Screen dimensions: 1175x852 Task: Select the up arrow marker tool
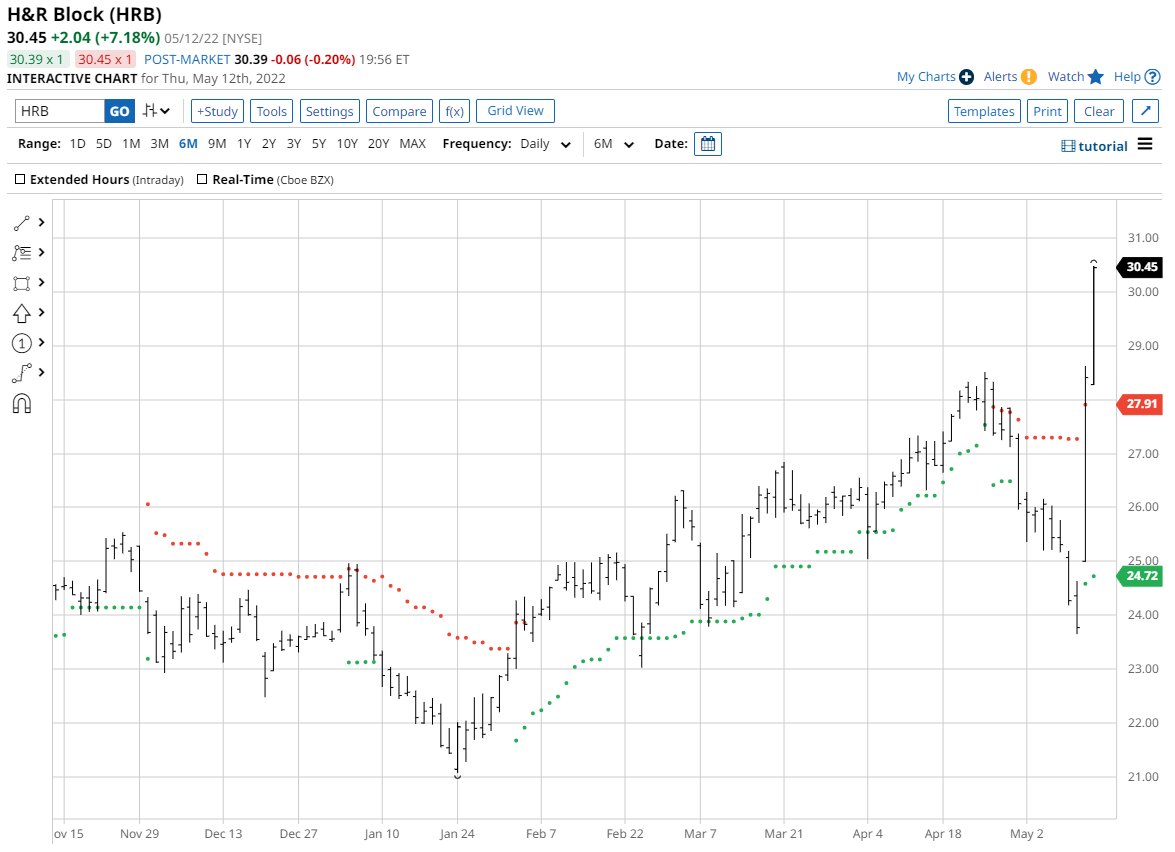[x=21, y=312]
